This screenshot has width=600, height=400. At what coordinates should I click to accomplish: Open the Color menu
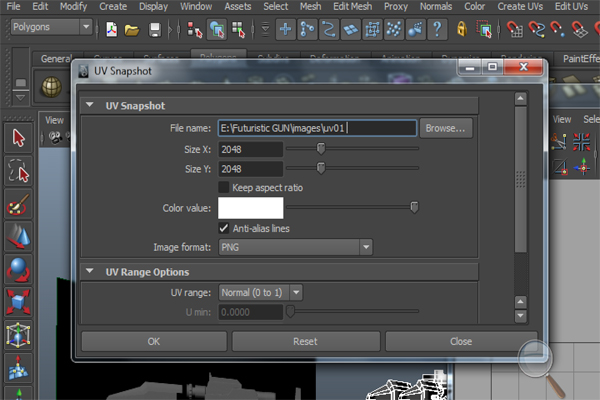474,7
